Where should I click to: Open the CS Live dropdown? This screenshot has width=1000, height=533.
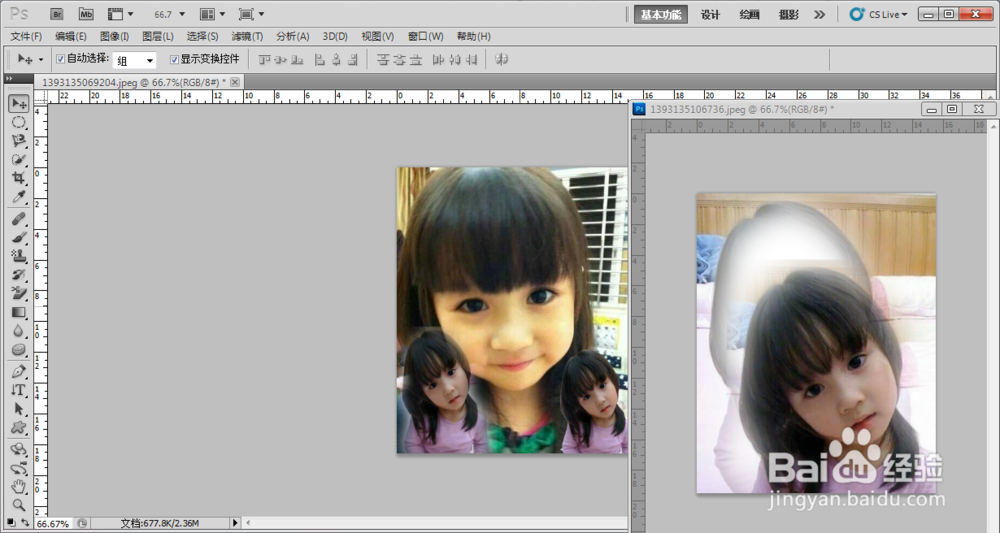coord(879,14)
